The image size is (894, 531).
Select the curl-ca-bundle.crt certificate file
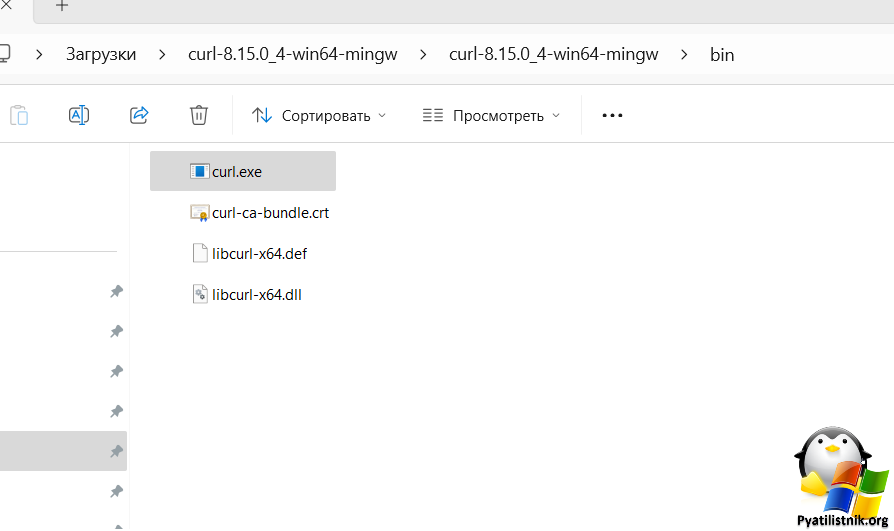[x=259, y=213]
